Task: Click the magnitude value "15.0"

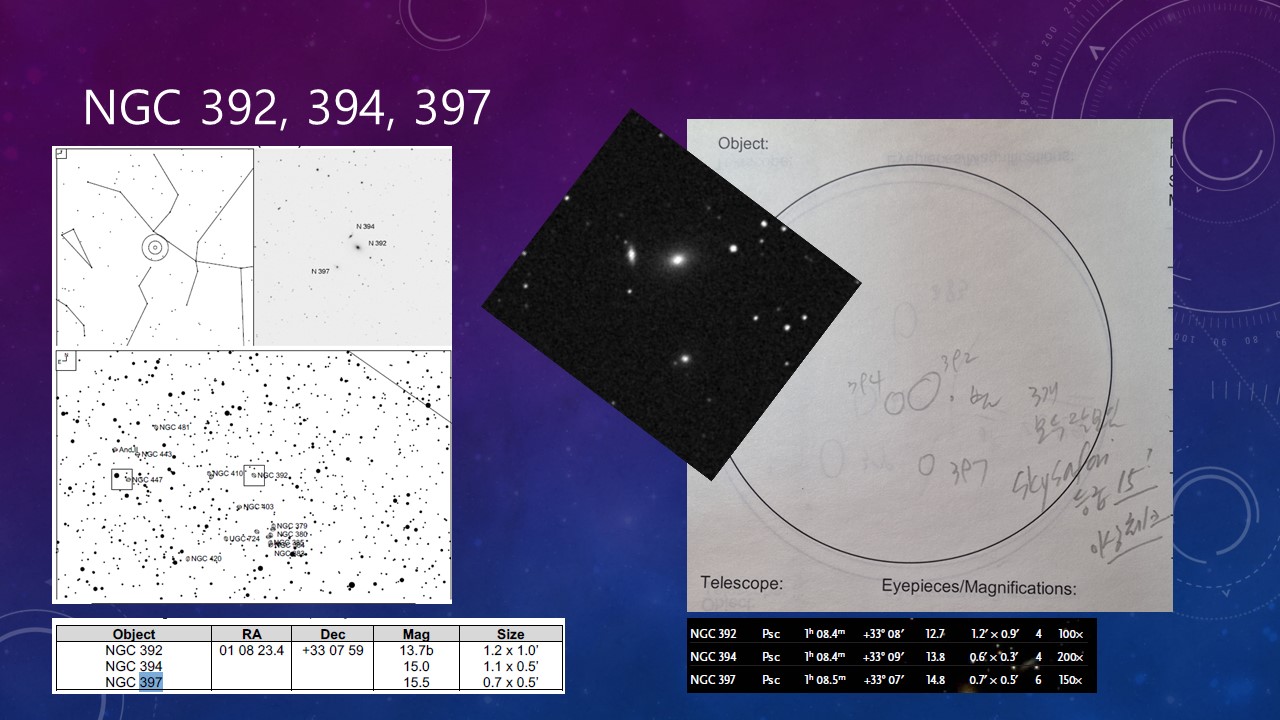Action: point(416,666)
